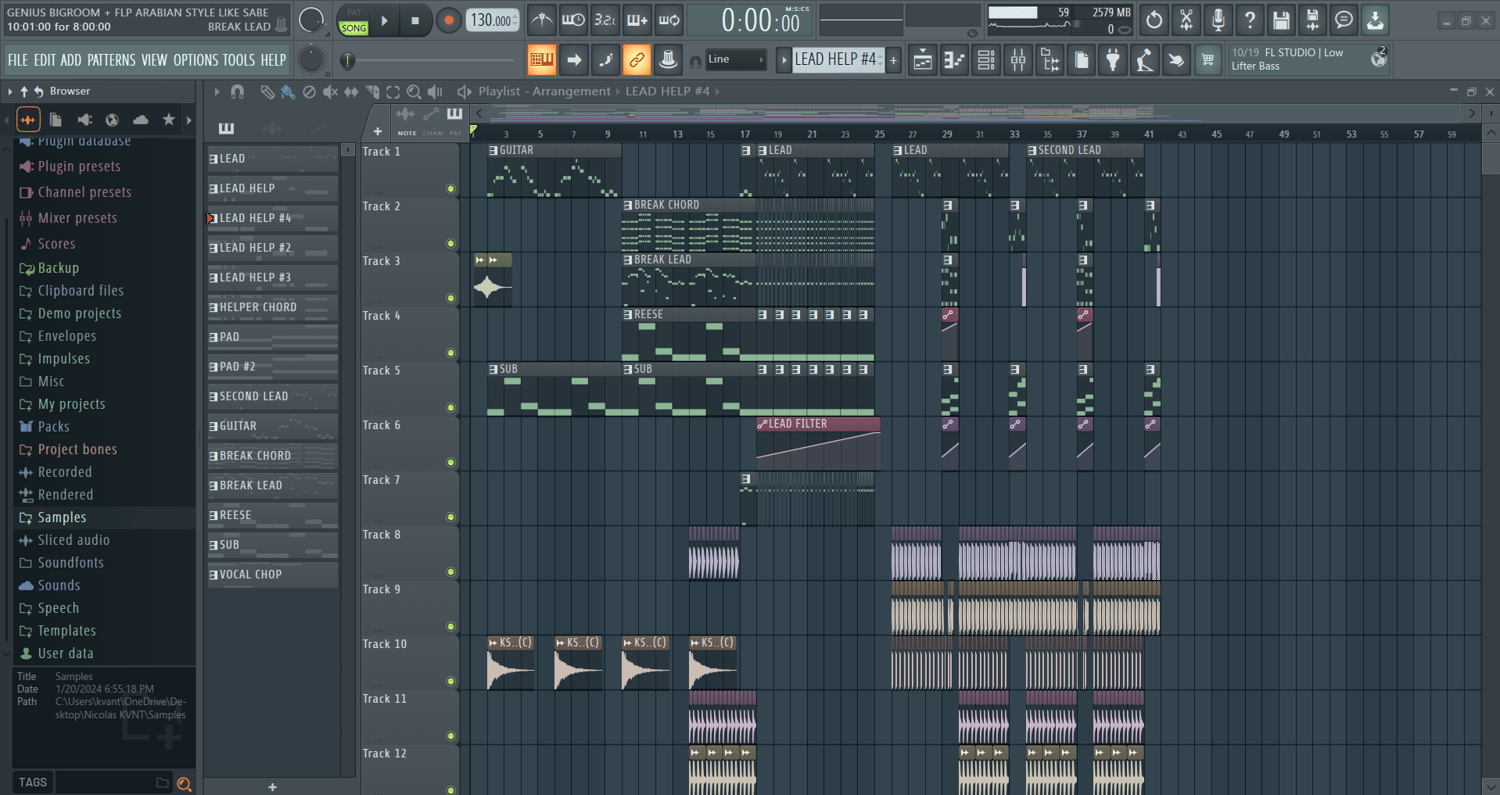Click the one-click microphone recording icon

(1218, 19)
